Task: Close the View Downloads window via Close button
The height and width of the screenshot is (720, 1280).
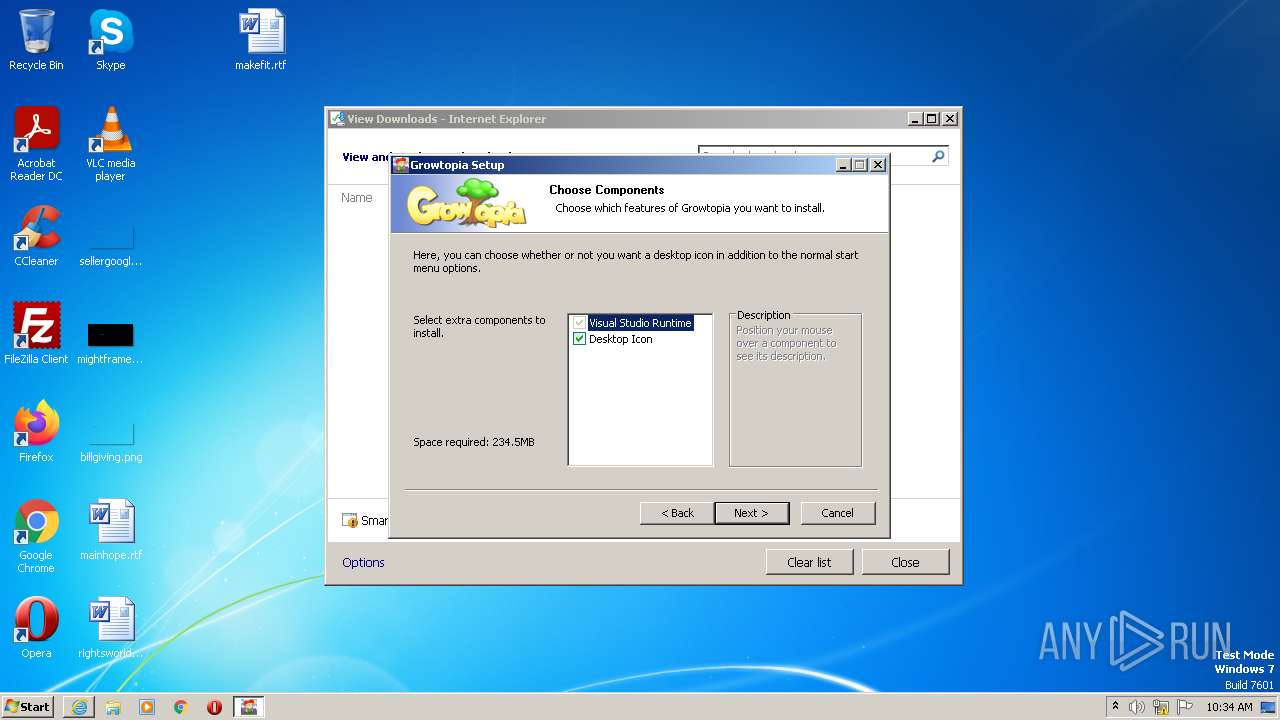Action: [905, 562]
